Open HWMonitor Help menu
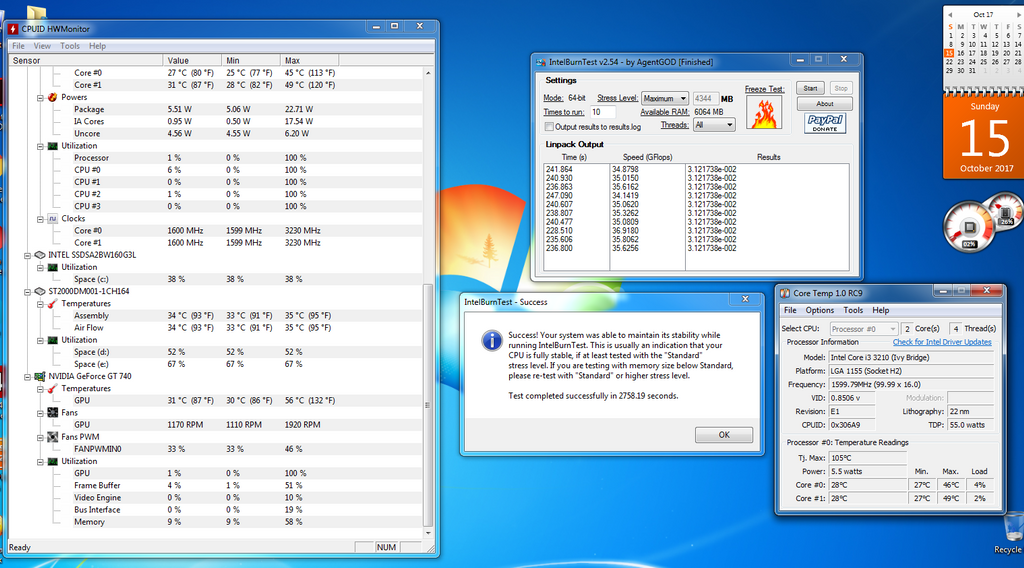 [97, 46]
